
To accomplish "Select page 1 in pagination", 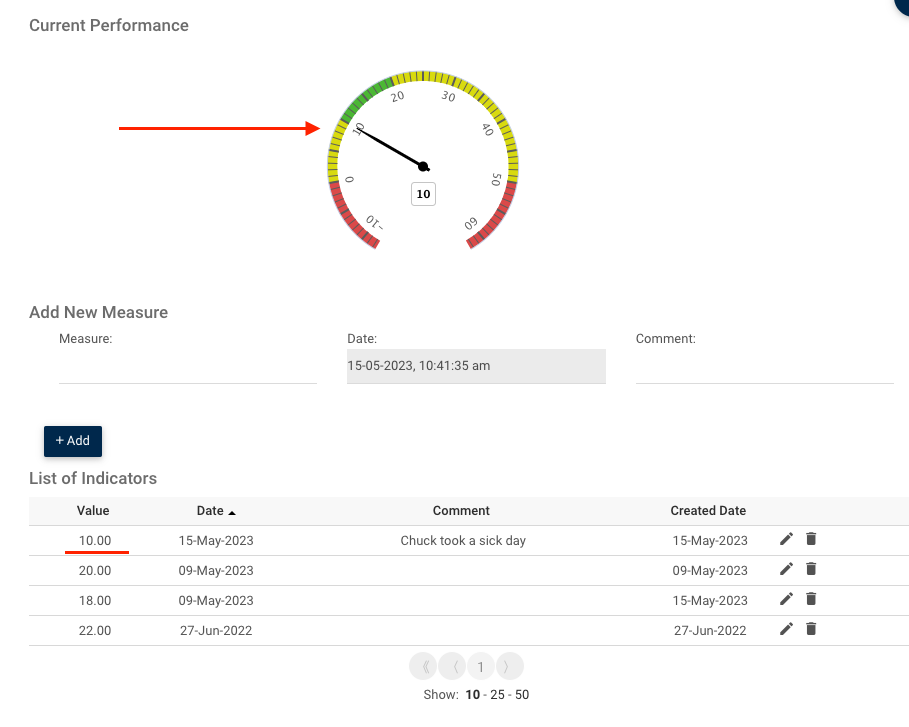I will 480,667.
